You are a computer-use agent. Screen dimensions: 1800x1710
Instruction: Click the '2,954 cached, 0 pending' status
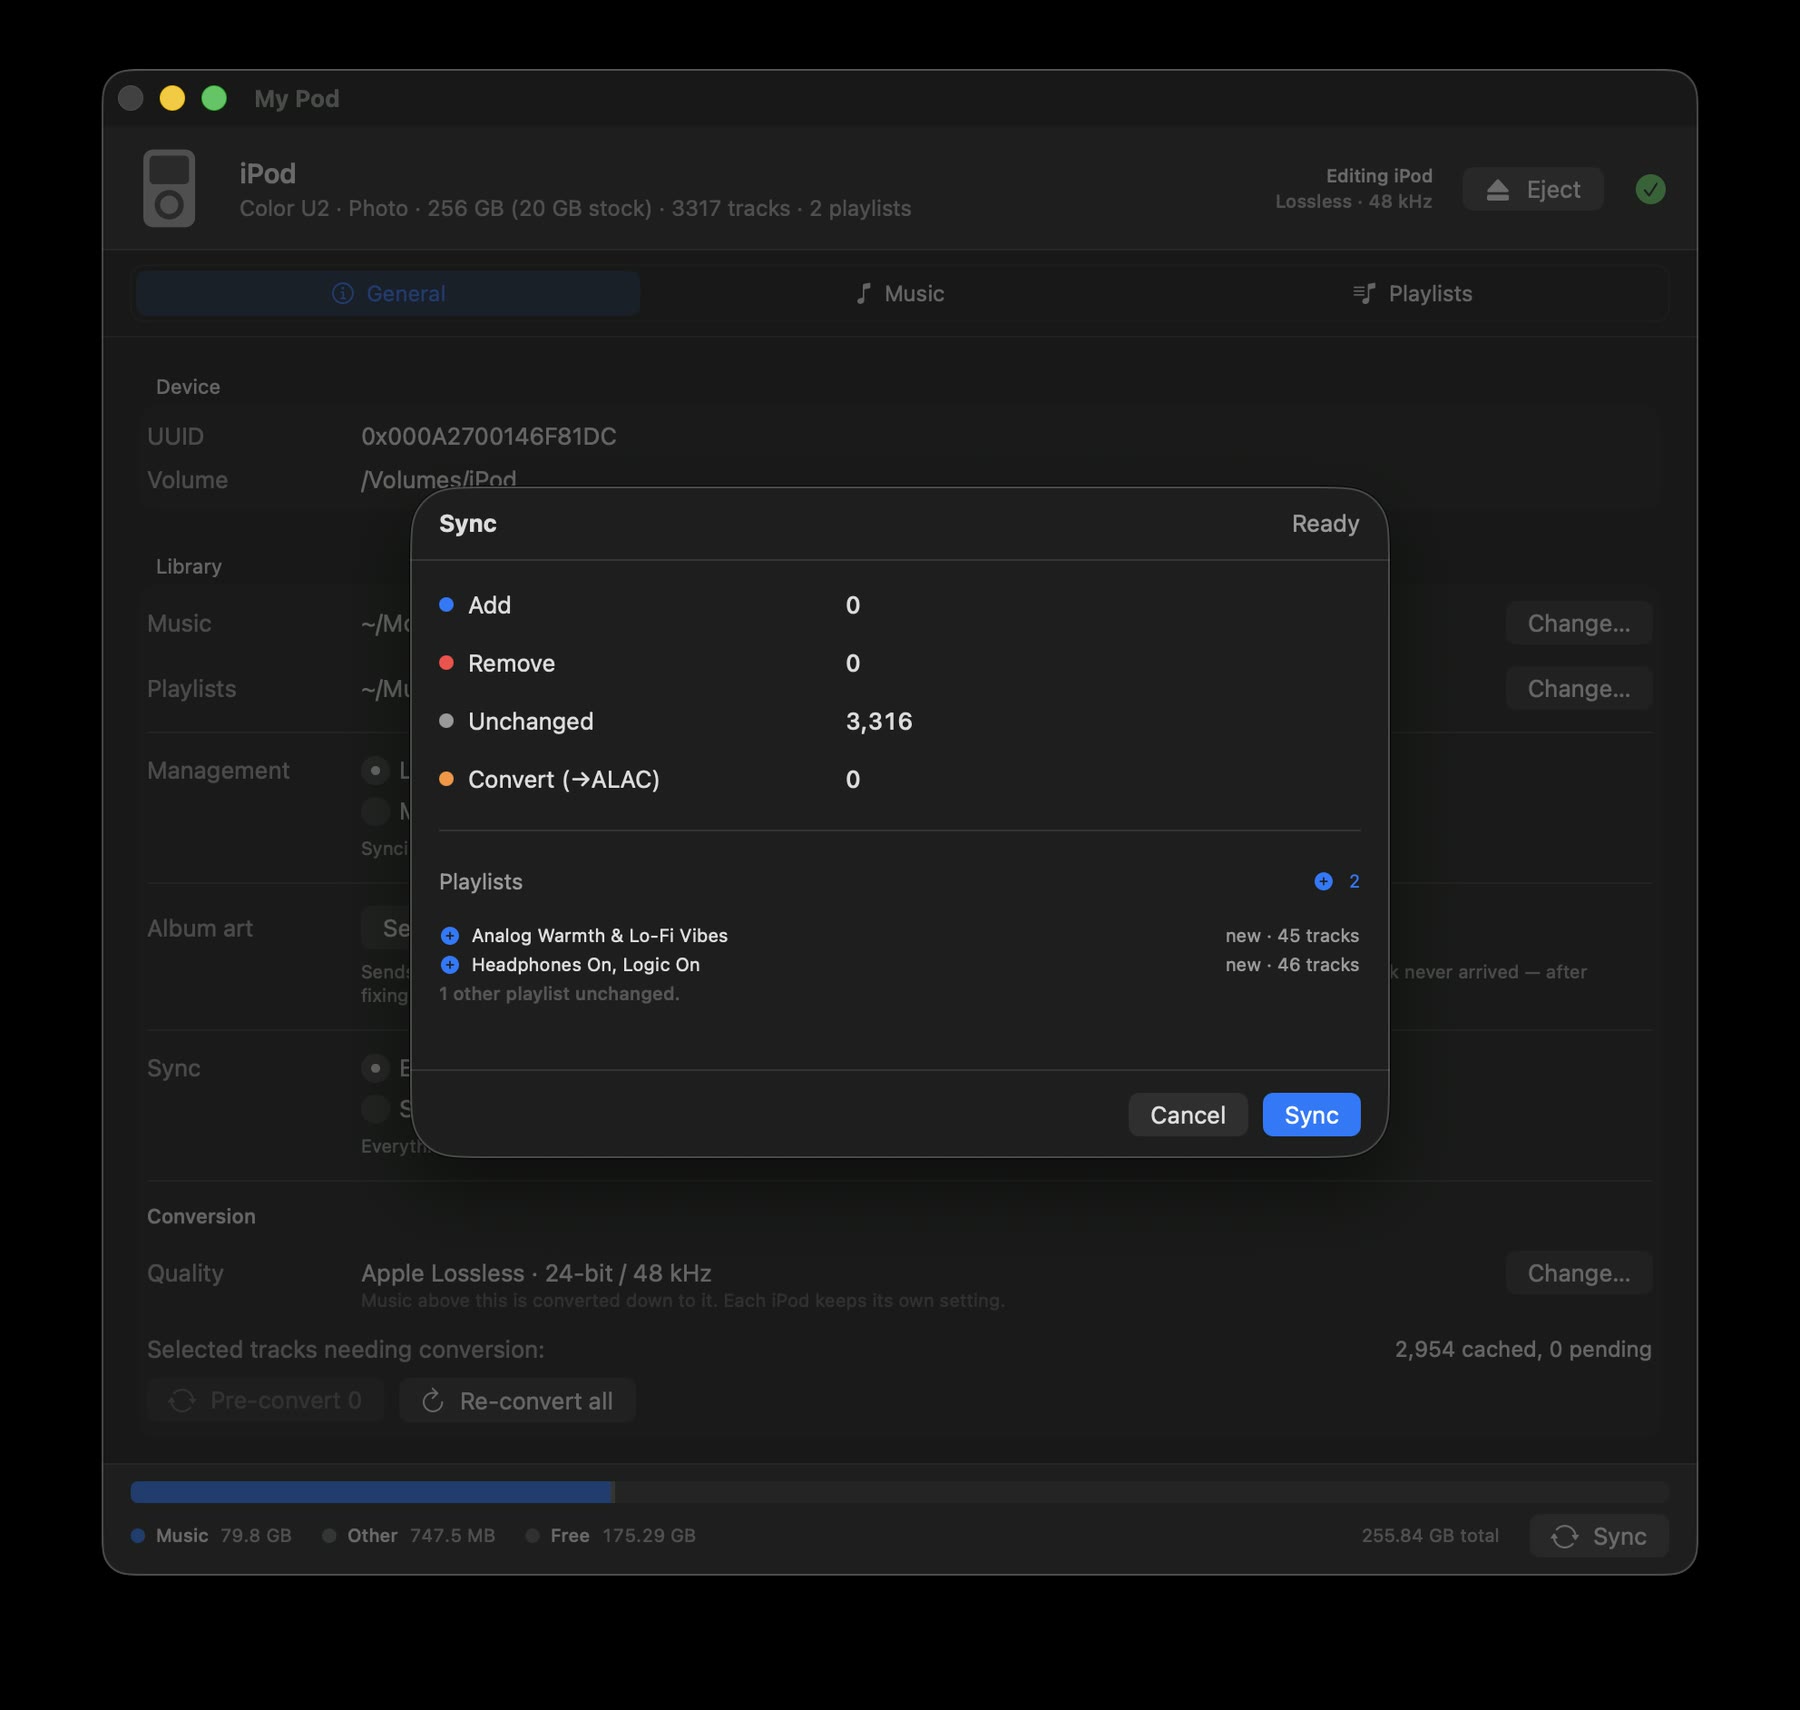1523,1349
